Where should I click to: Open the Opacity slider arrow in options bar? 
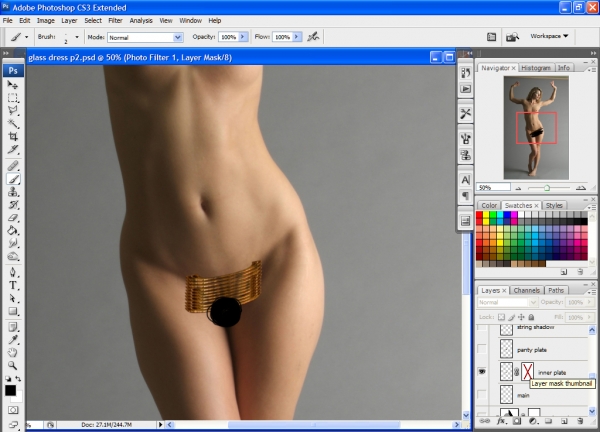[243, 37]
